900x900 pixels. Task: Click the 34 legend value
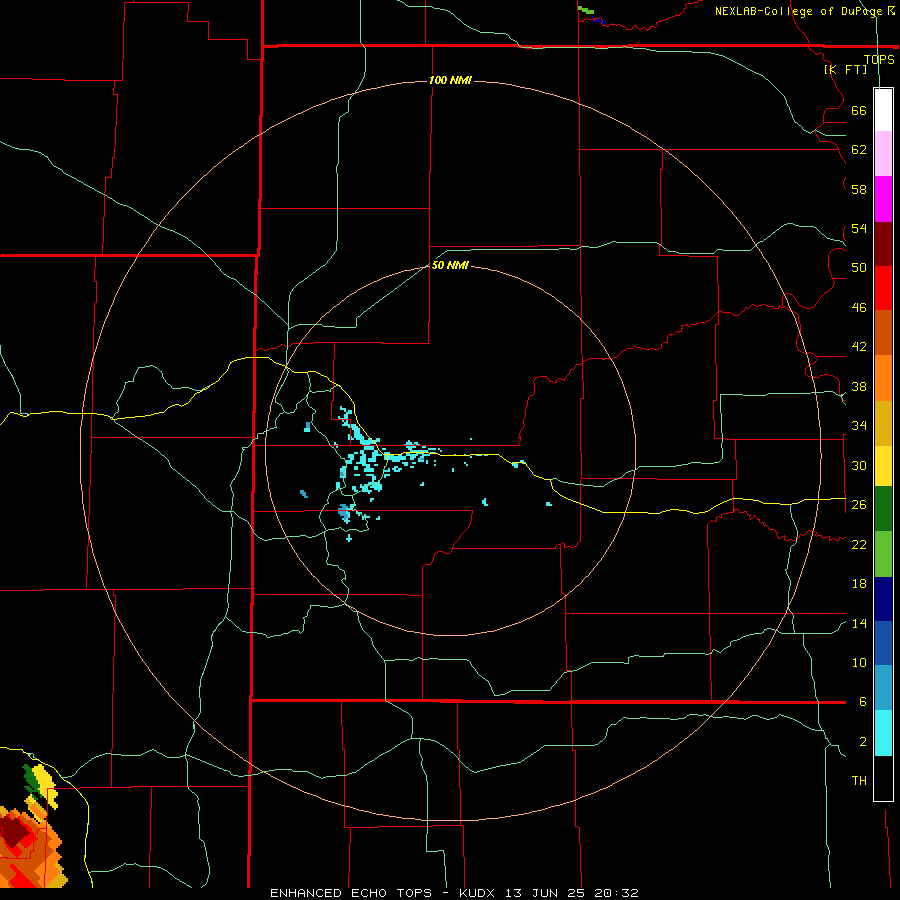pyautogui.click(x=859, y=426)
